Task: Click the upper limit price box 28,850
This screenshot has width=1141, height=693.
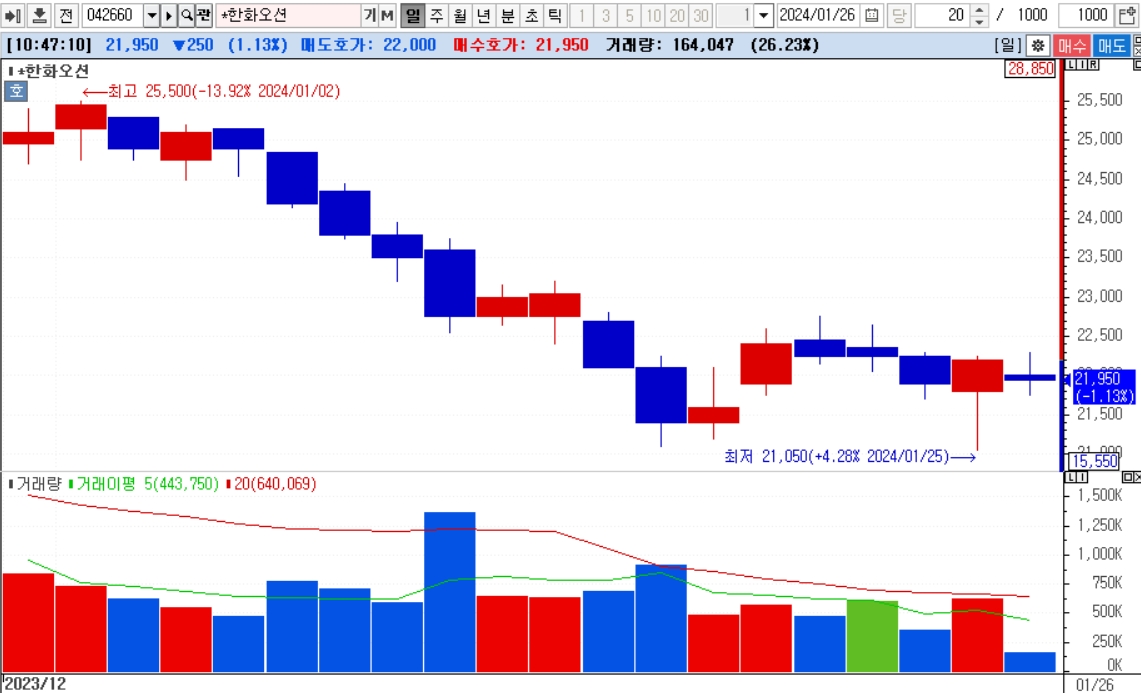Action: click(x=1030, y=68)
